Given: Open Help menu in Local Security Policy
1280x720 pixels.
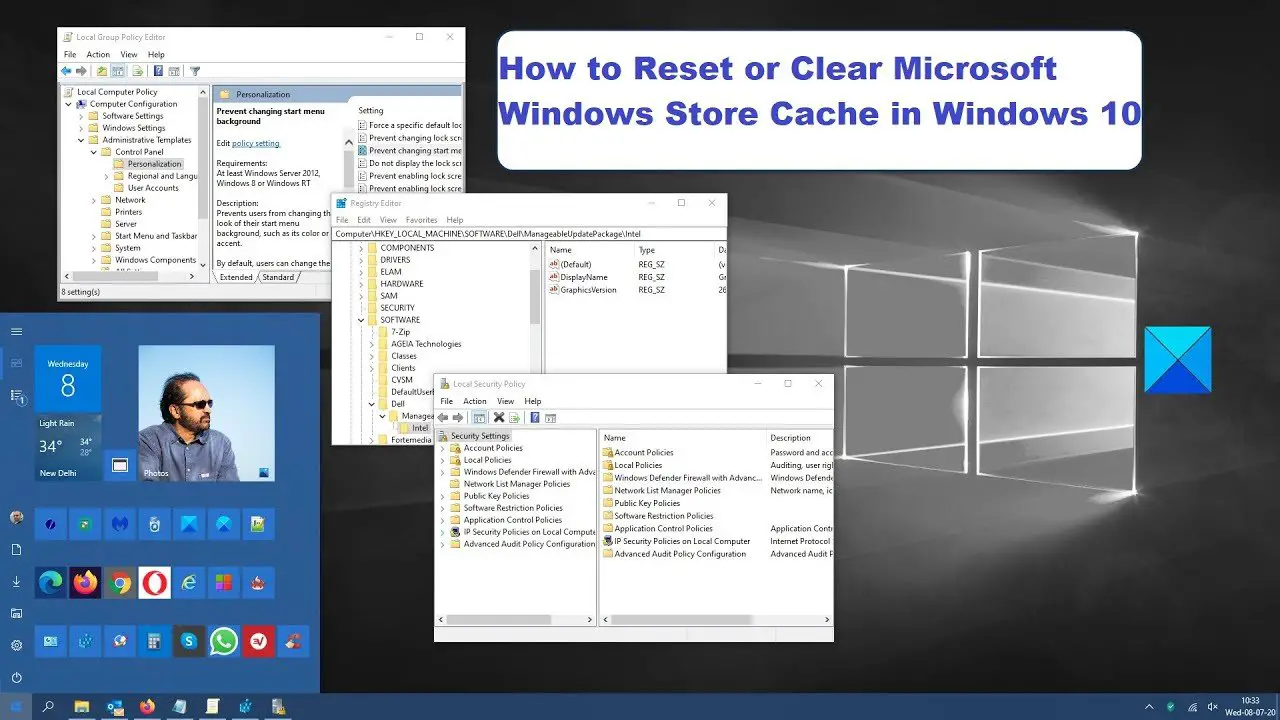Looking at the screenshot, I should (533, 401).
